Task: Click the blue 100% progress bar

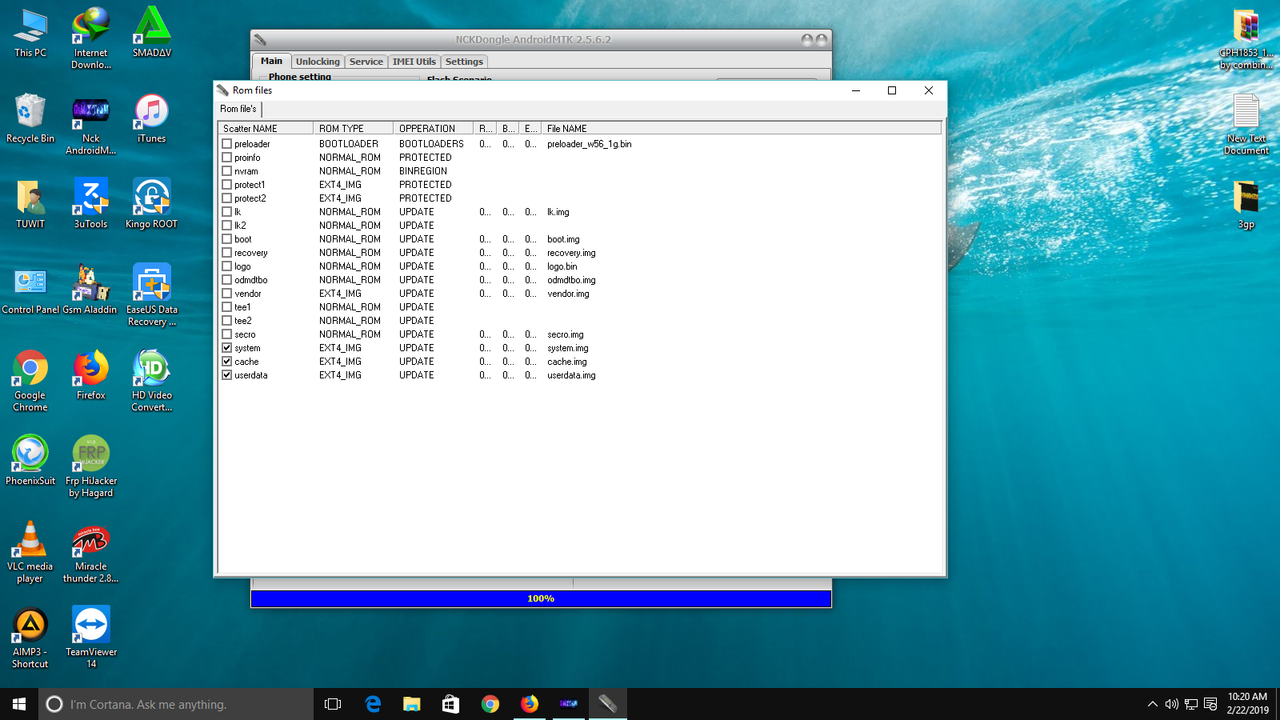Action: (x=541, y=598)
